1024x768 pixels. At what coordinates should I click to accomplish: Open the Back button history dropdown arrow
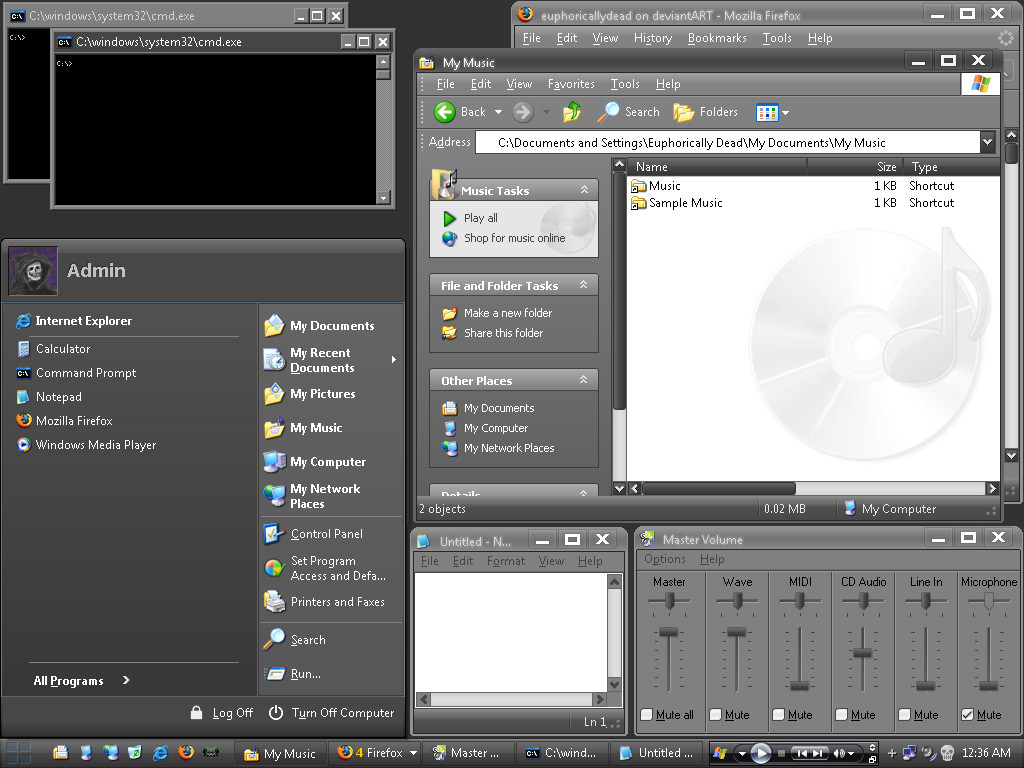[x=498, y=112]
